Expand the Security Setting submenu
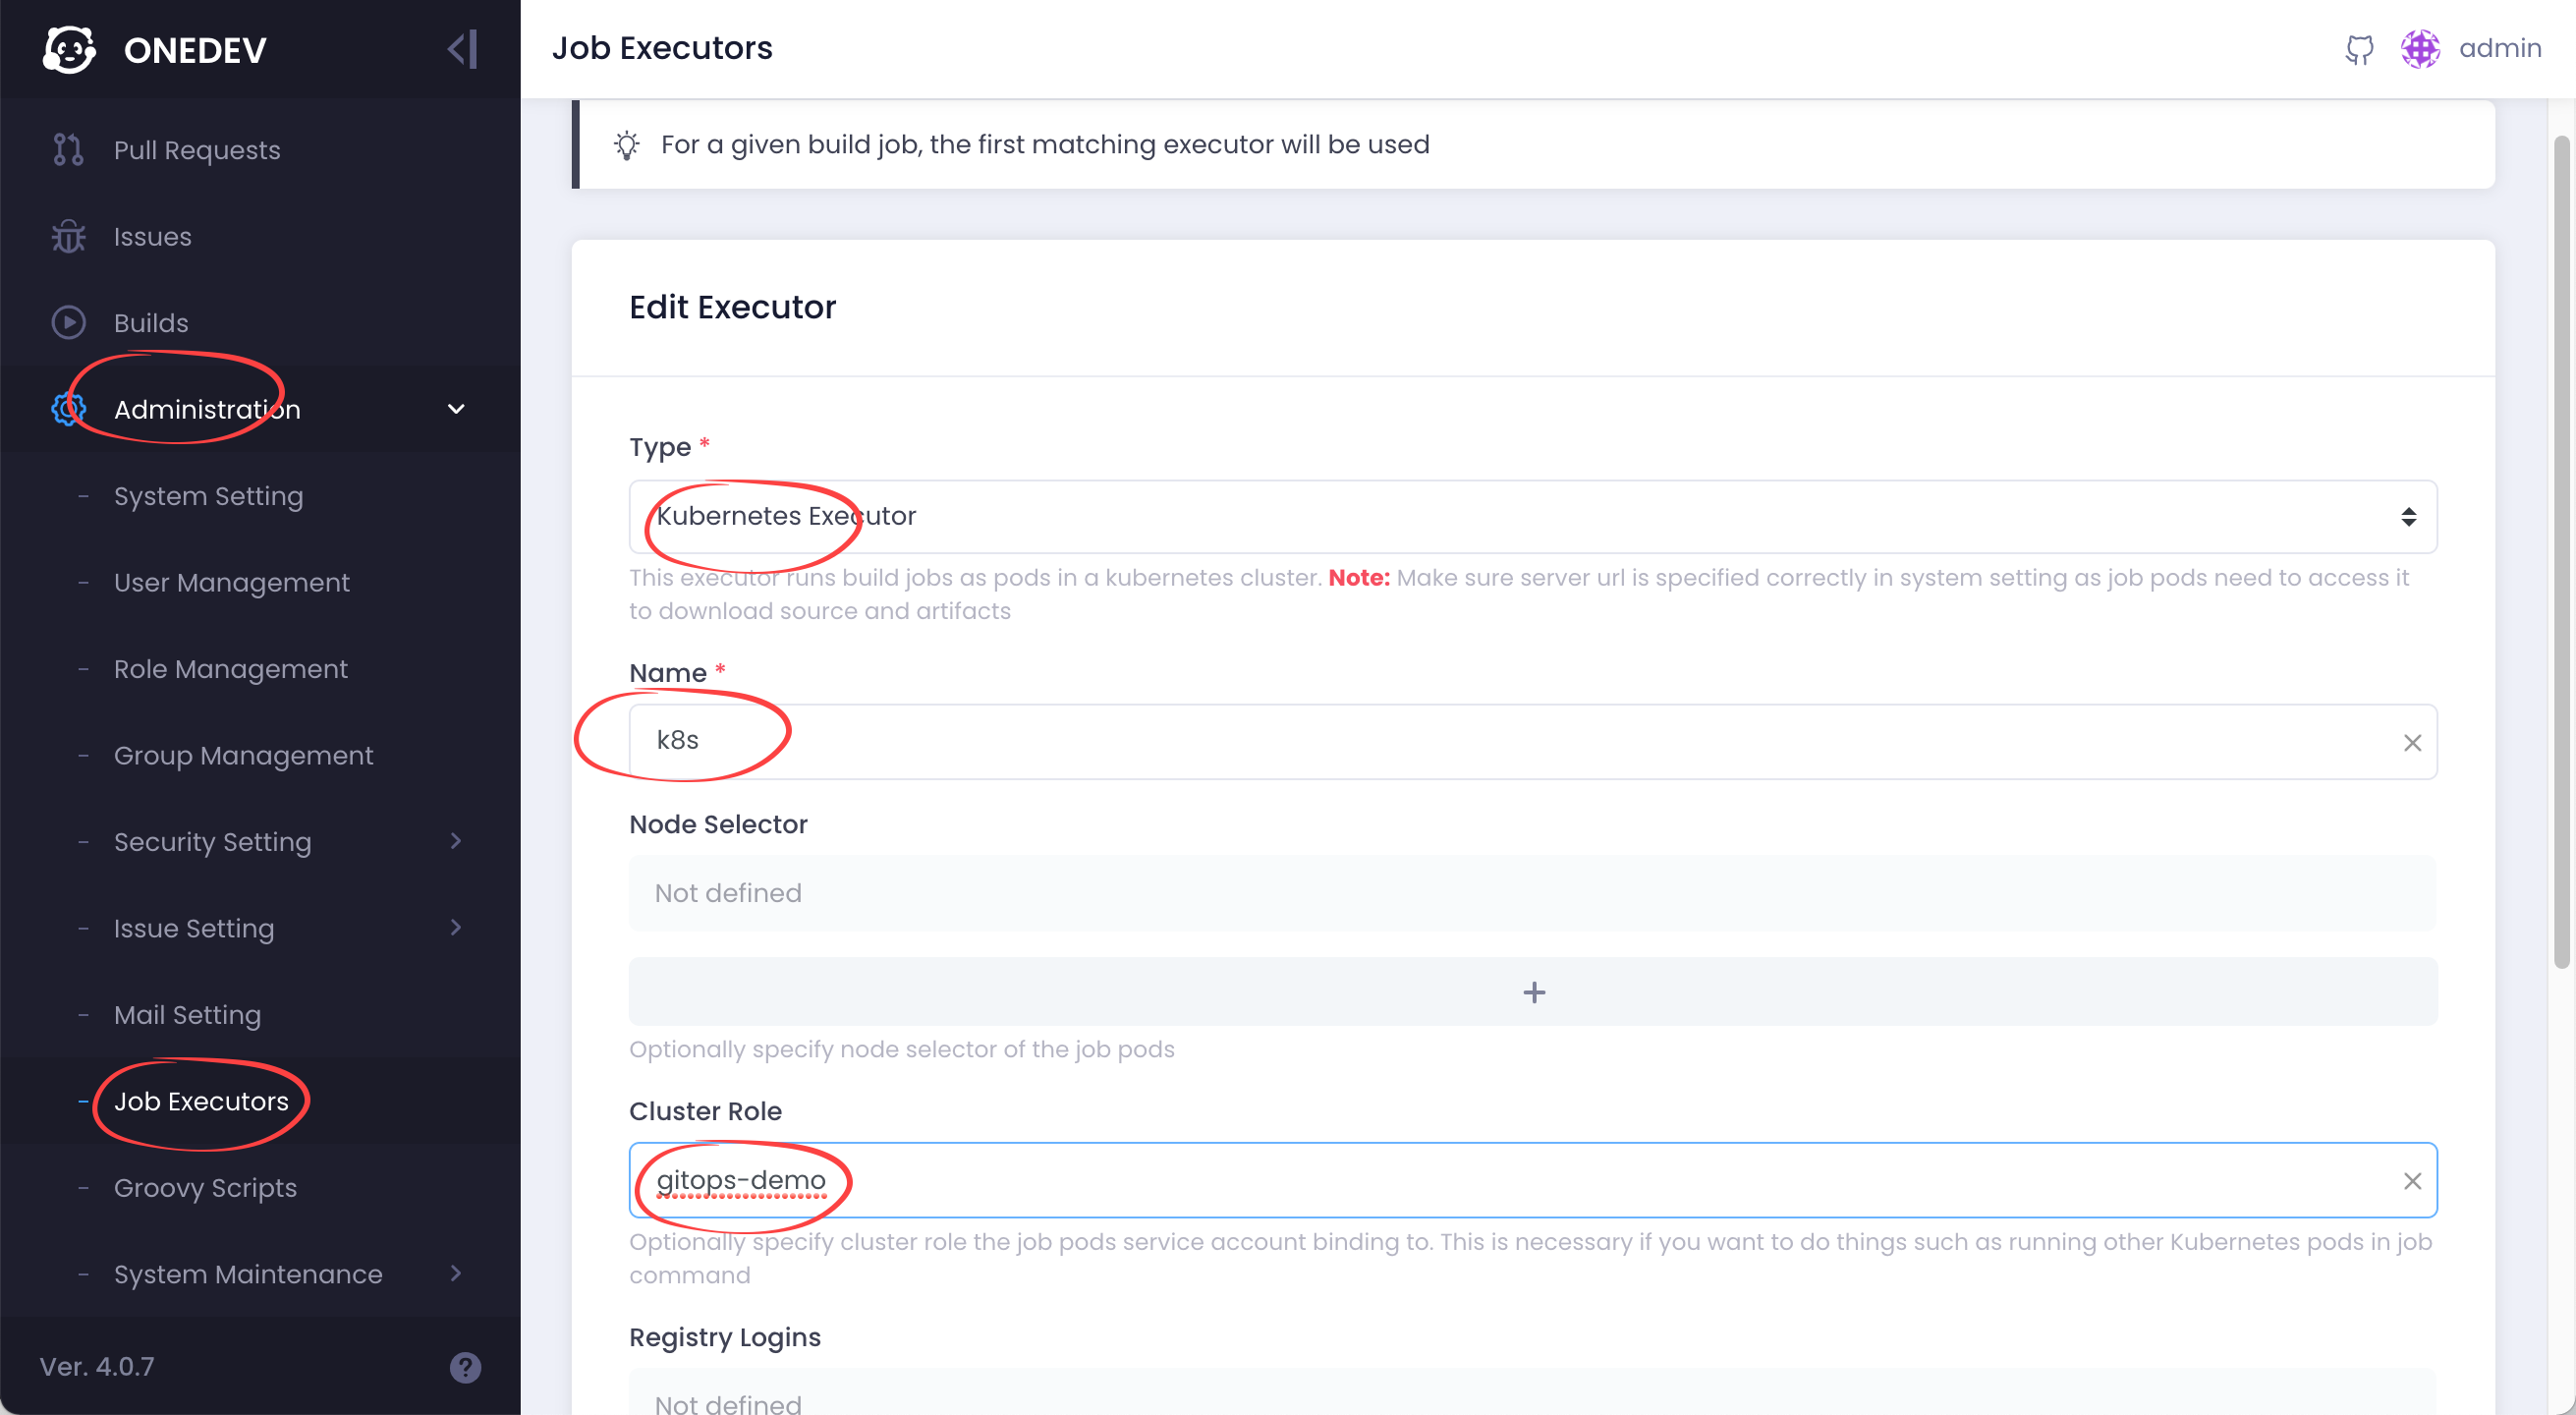The width and height of the screenshot is (2576, 1415). point(456,842)
